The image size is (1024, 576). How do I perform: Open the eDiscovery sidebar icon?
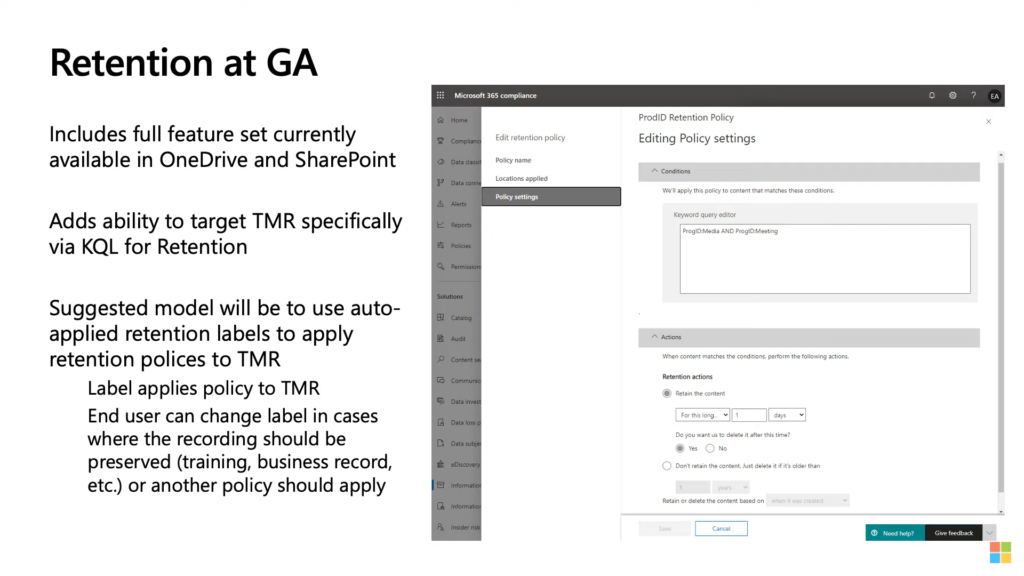[x=441, y=464]
